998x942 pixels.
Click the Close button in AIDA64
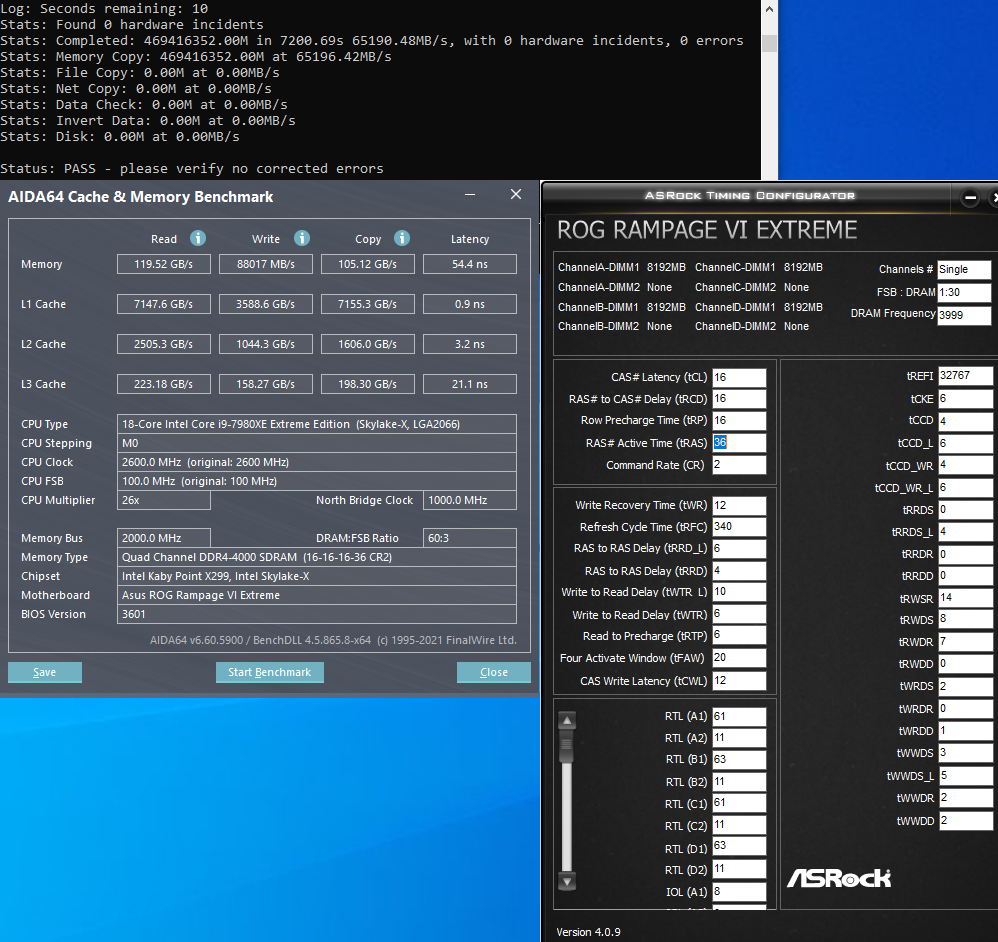click(494, 672)
